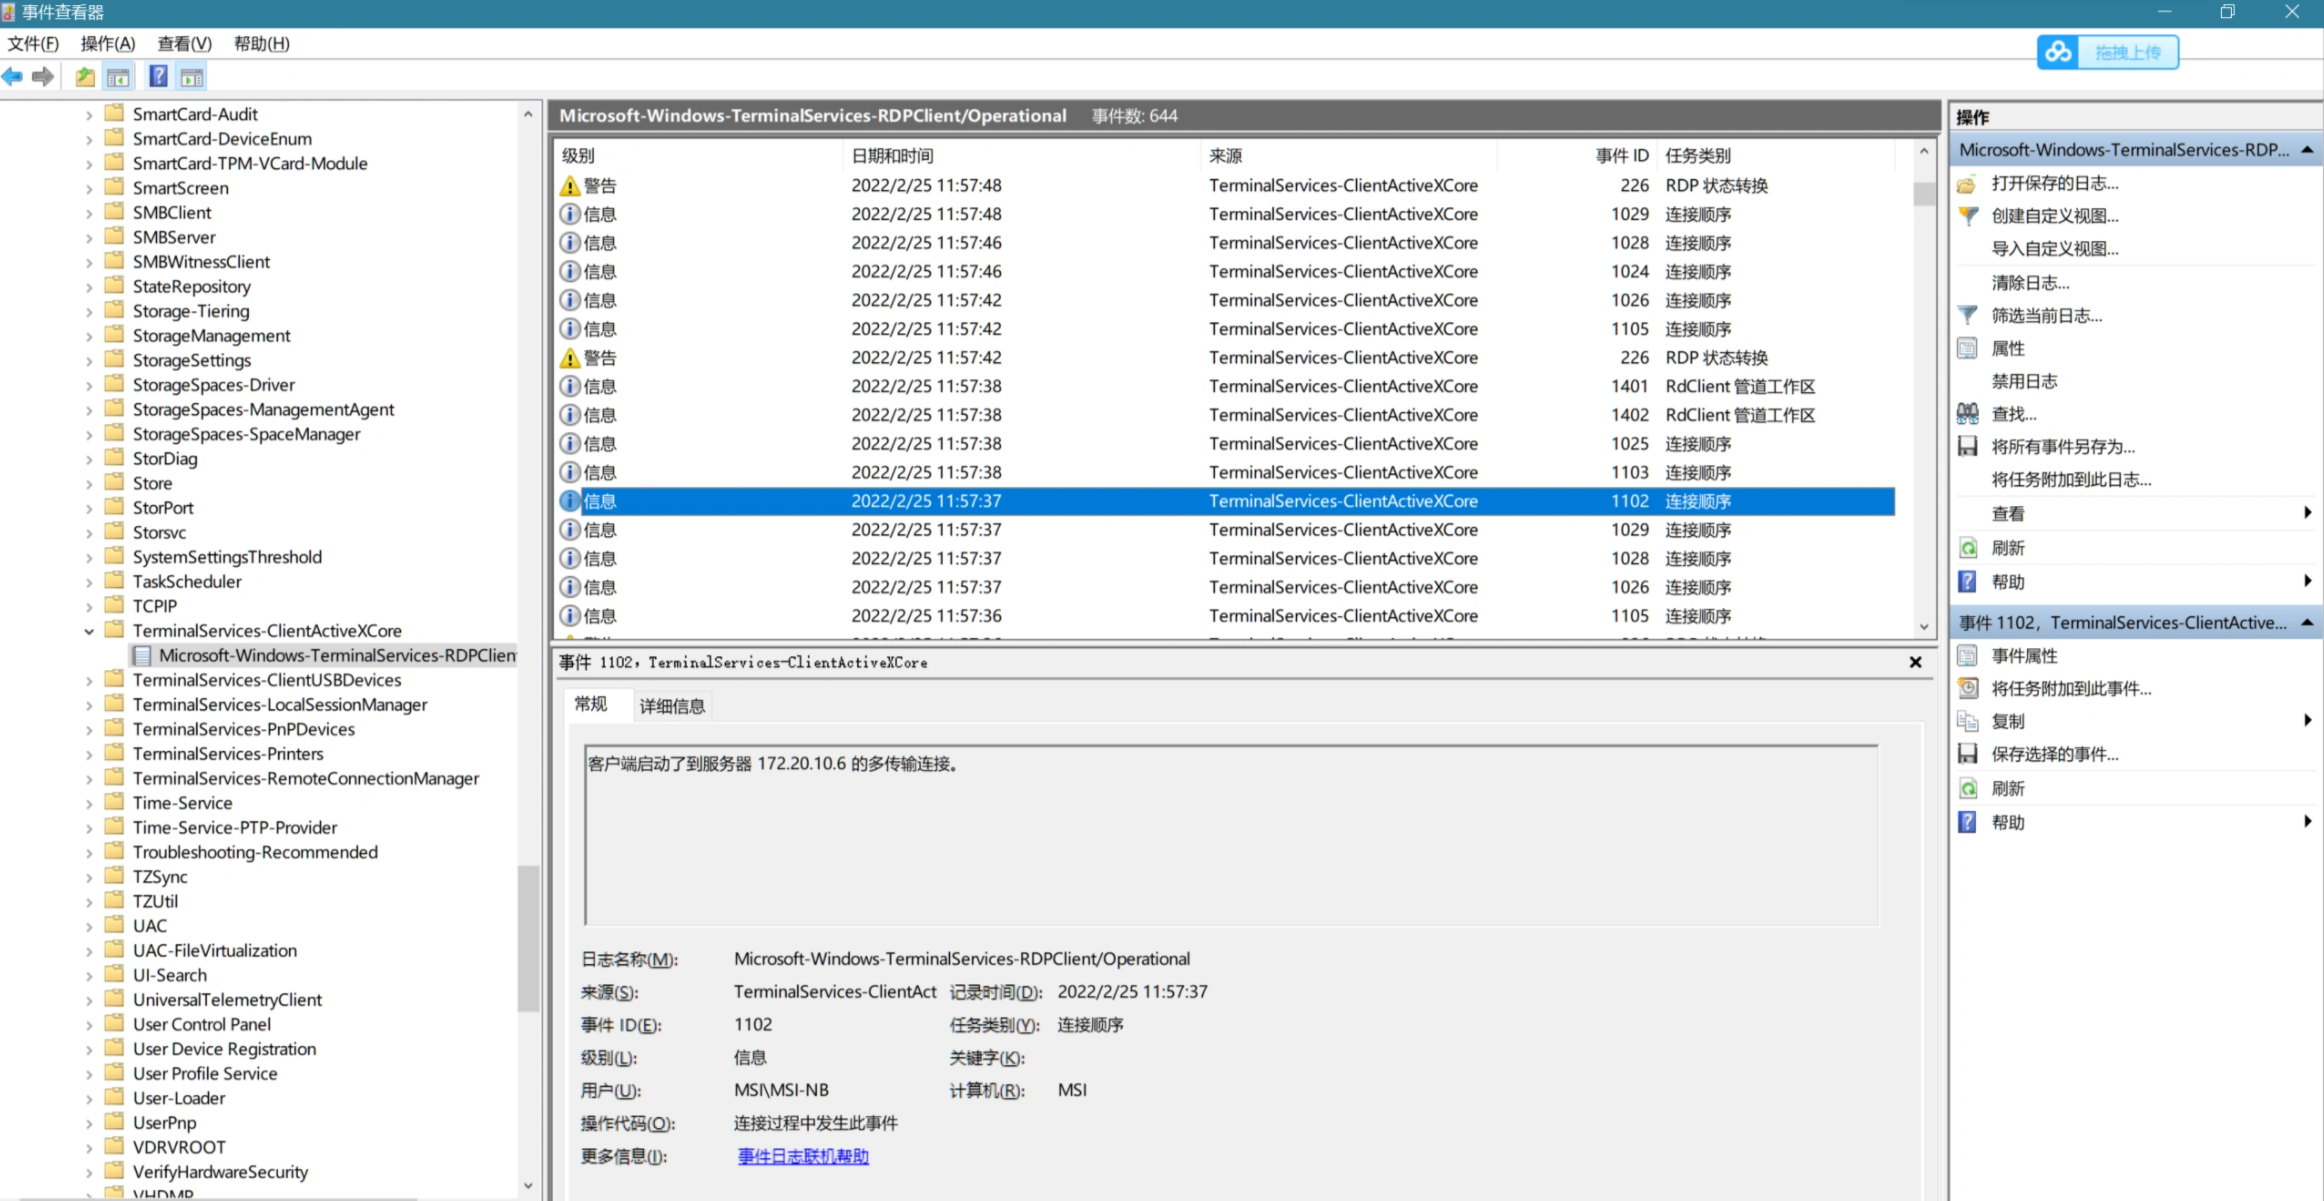Click the create custom view funnel icon

coord(1967,216)
